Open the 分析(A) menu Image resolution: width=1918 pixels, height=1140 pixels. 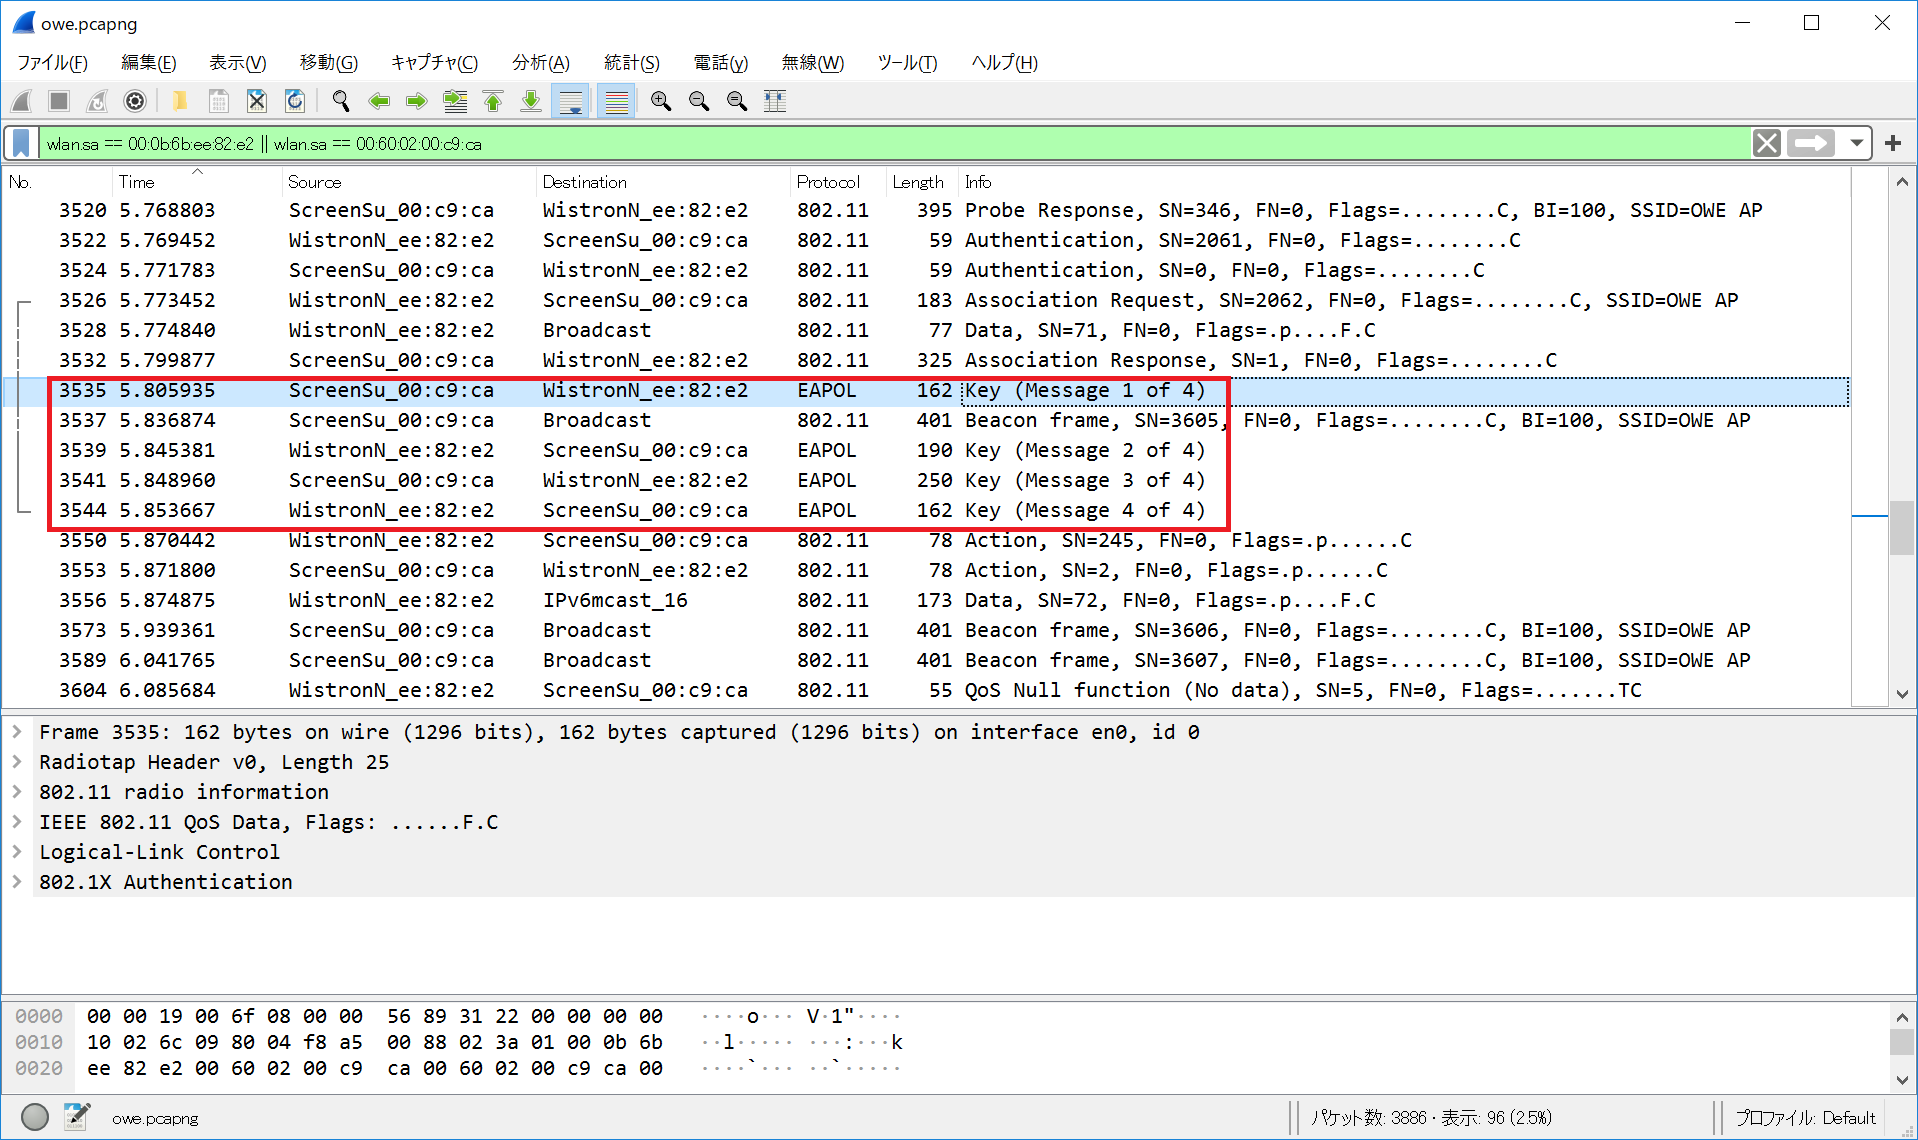point(540,63)
